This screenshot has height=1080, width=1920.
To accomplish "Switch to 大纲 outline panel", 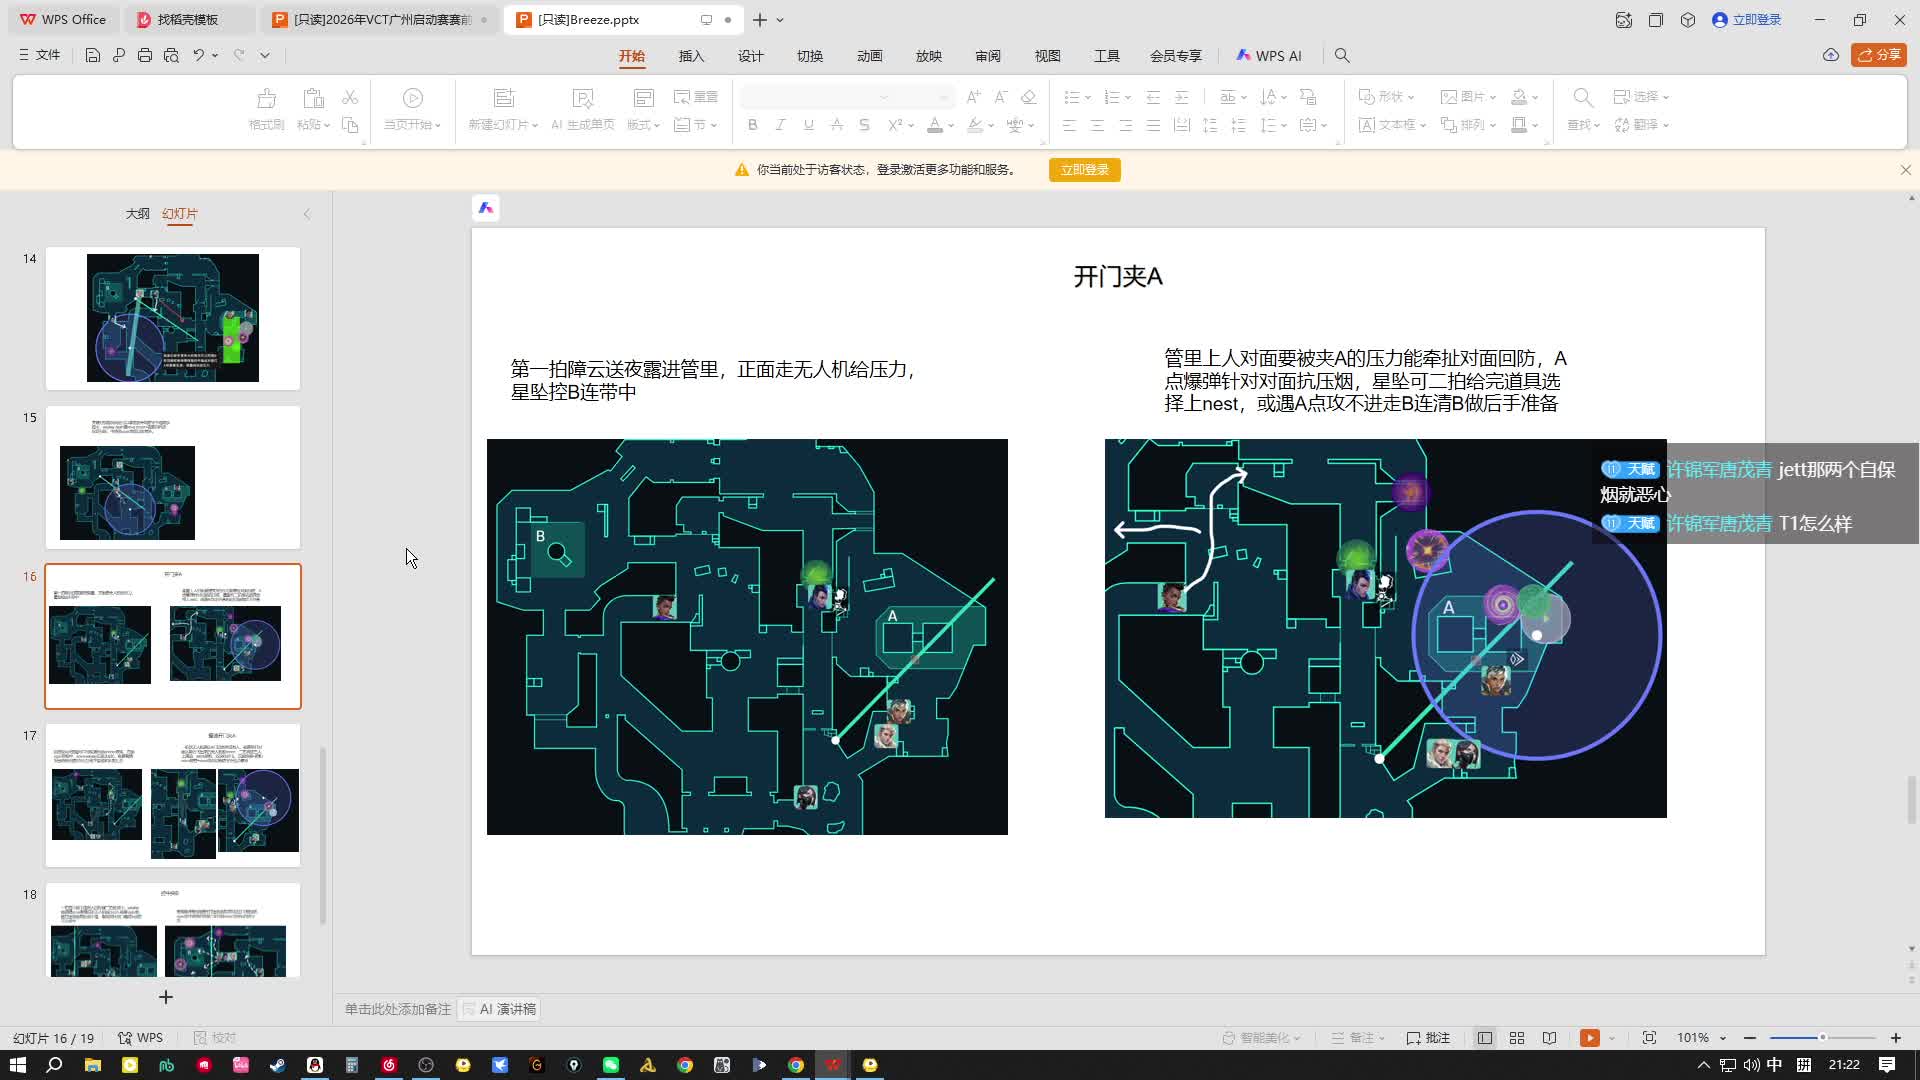I will tap(137, 214).
